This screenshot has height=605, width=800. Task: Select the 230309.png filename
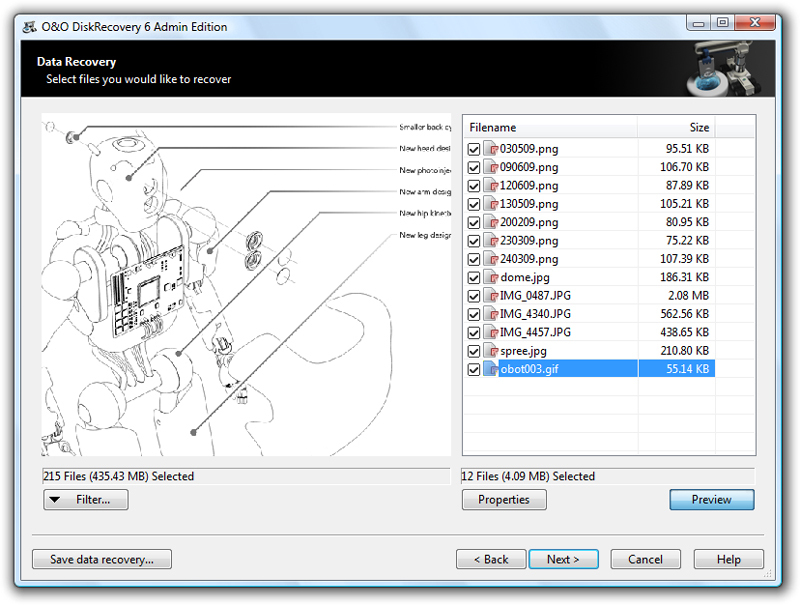point(529,241)
